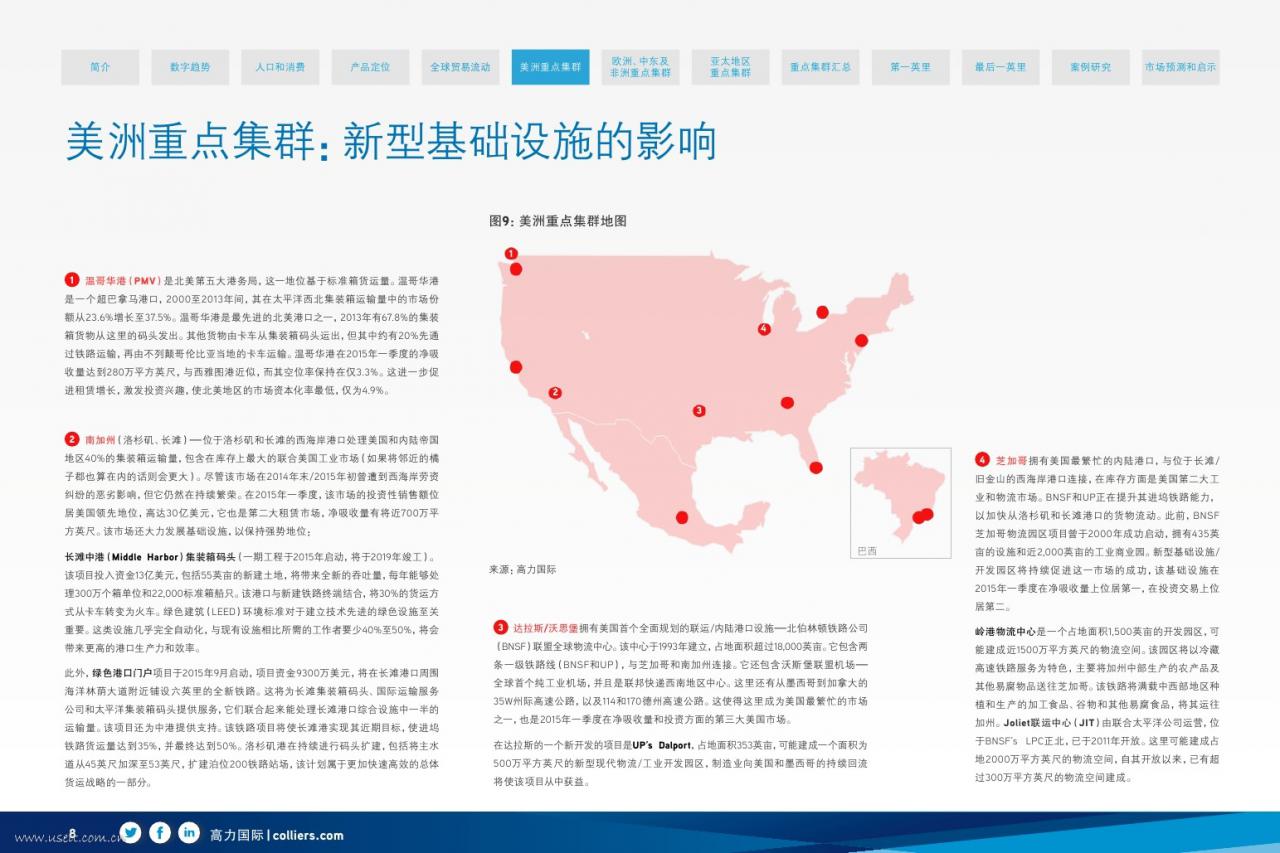
Task: Open the LinkedIn icon in the footer
Action: click(x=189, y=832)
